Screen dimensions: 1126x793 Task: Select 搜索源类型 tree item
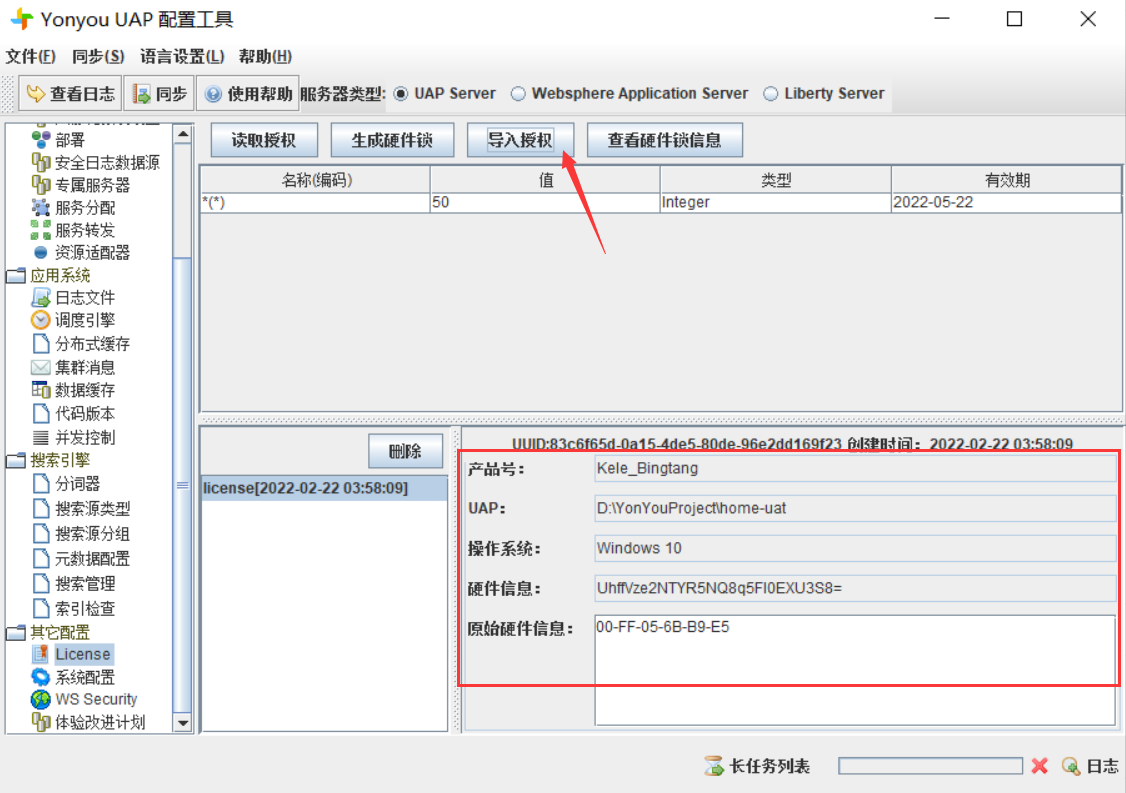point(81,509)
